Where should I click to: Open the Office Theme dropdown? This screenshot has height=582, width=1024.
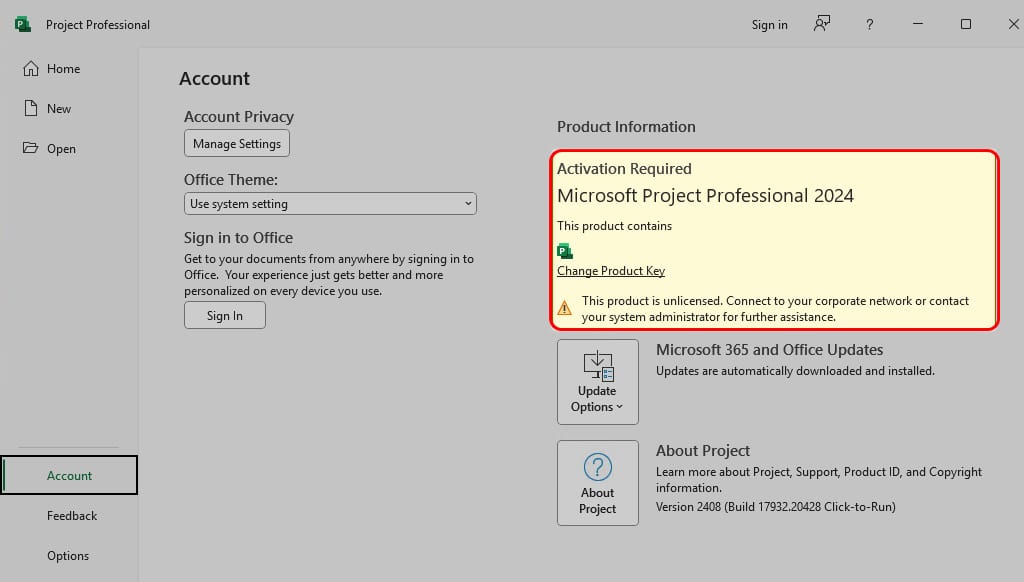point(330,204)
